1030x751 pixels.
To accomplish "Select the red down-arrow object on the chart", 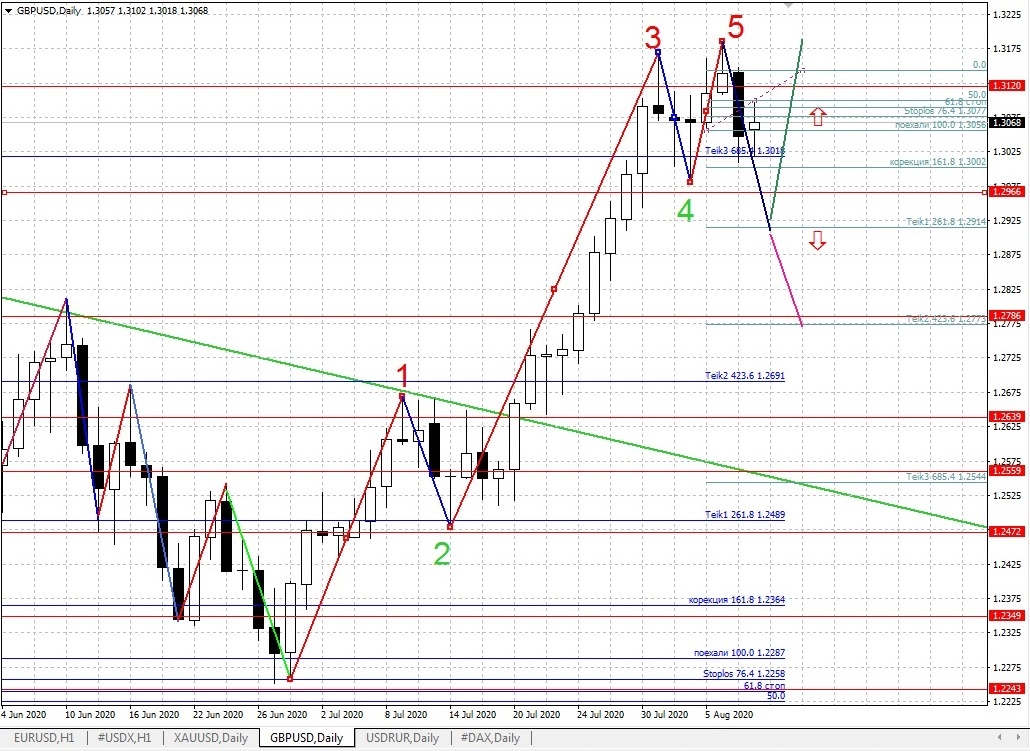I will click(817, 240).
